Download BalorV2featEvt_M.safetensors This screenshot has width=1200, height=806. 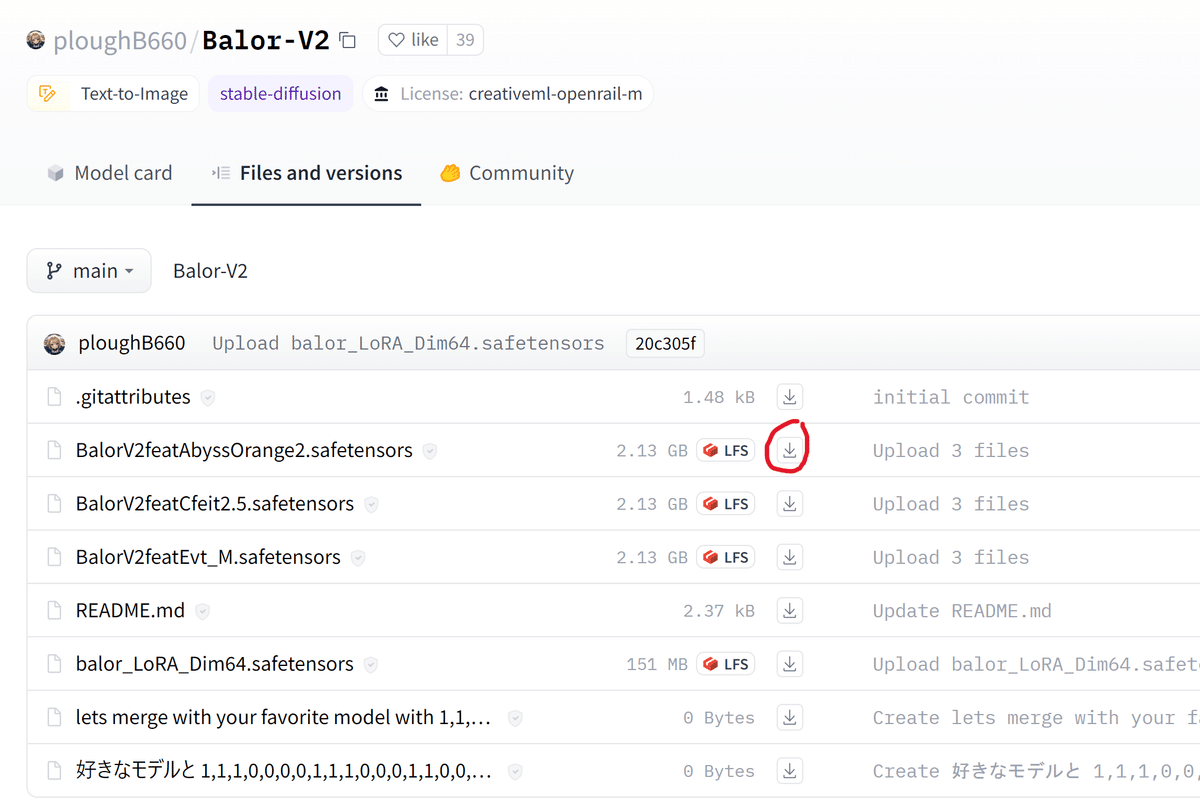[790, 557]
